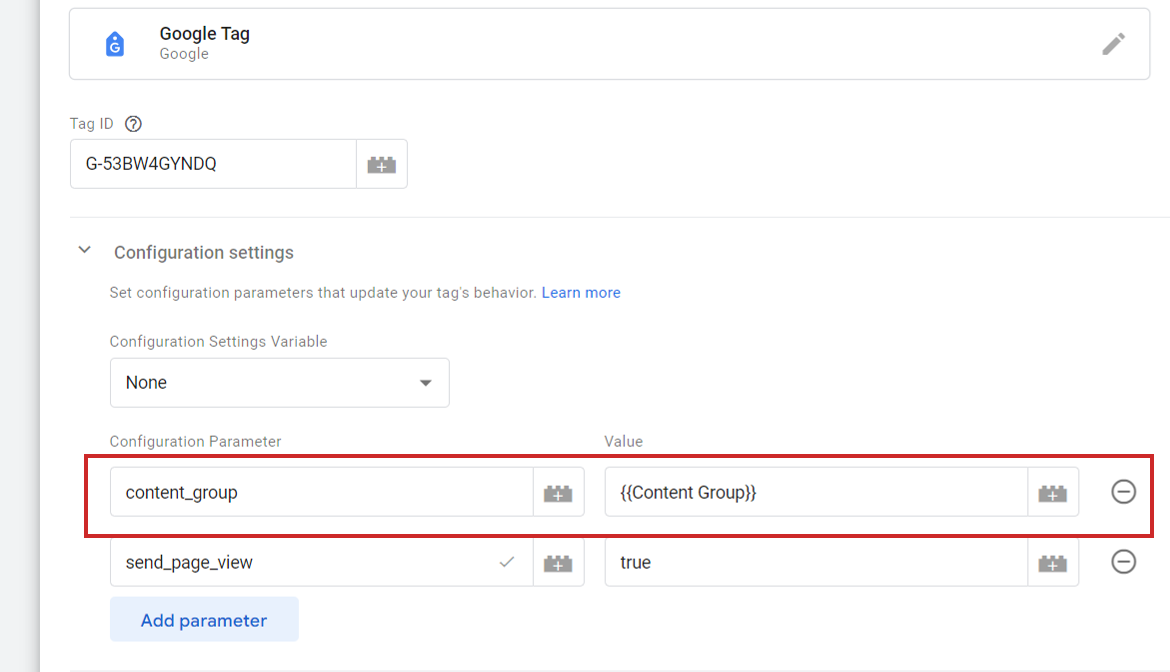The image size is (1170, 672).
Task: Open variable picker next to true value
Action: coord(1053,562)
